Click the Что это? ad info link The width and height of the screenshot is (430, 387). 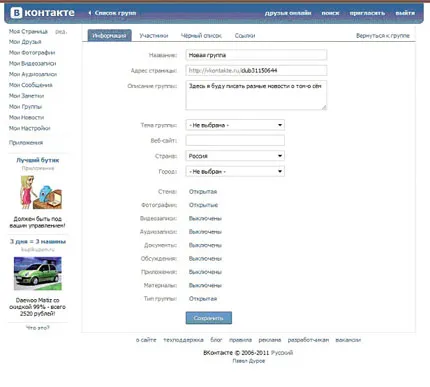pos(38,328)
